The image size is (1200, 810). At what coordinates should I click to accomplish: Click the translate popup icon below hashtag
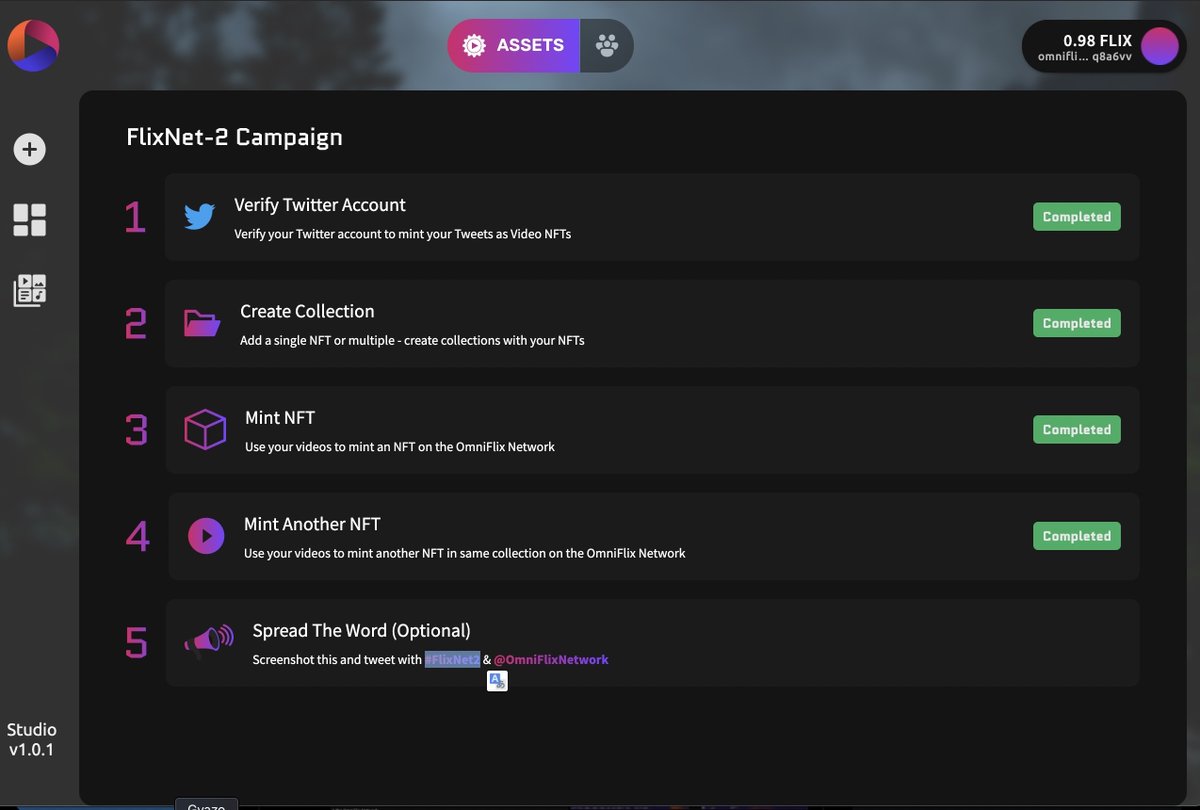(497, 681)
